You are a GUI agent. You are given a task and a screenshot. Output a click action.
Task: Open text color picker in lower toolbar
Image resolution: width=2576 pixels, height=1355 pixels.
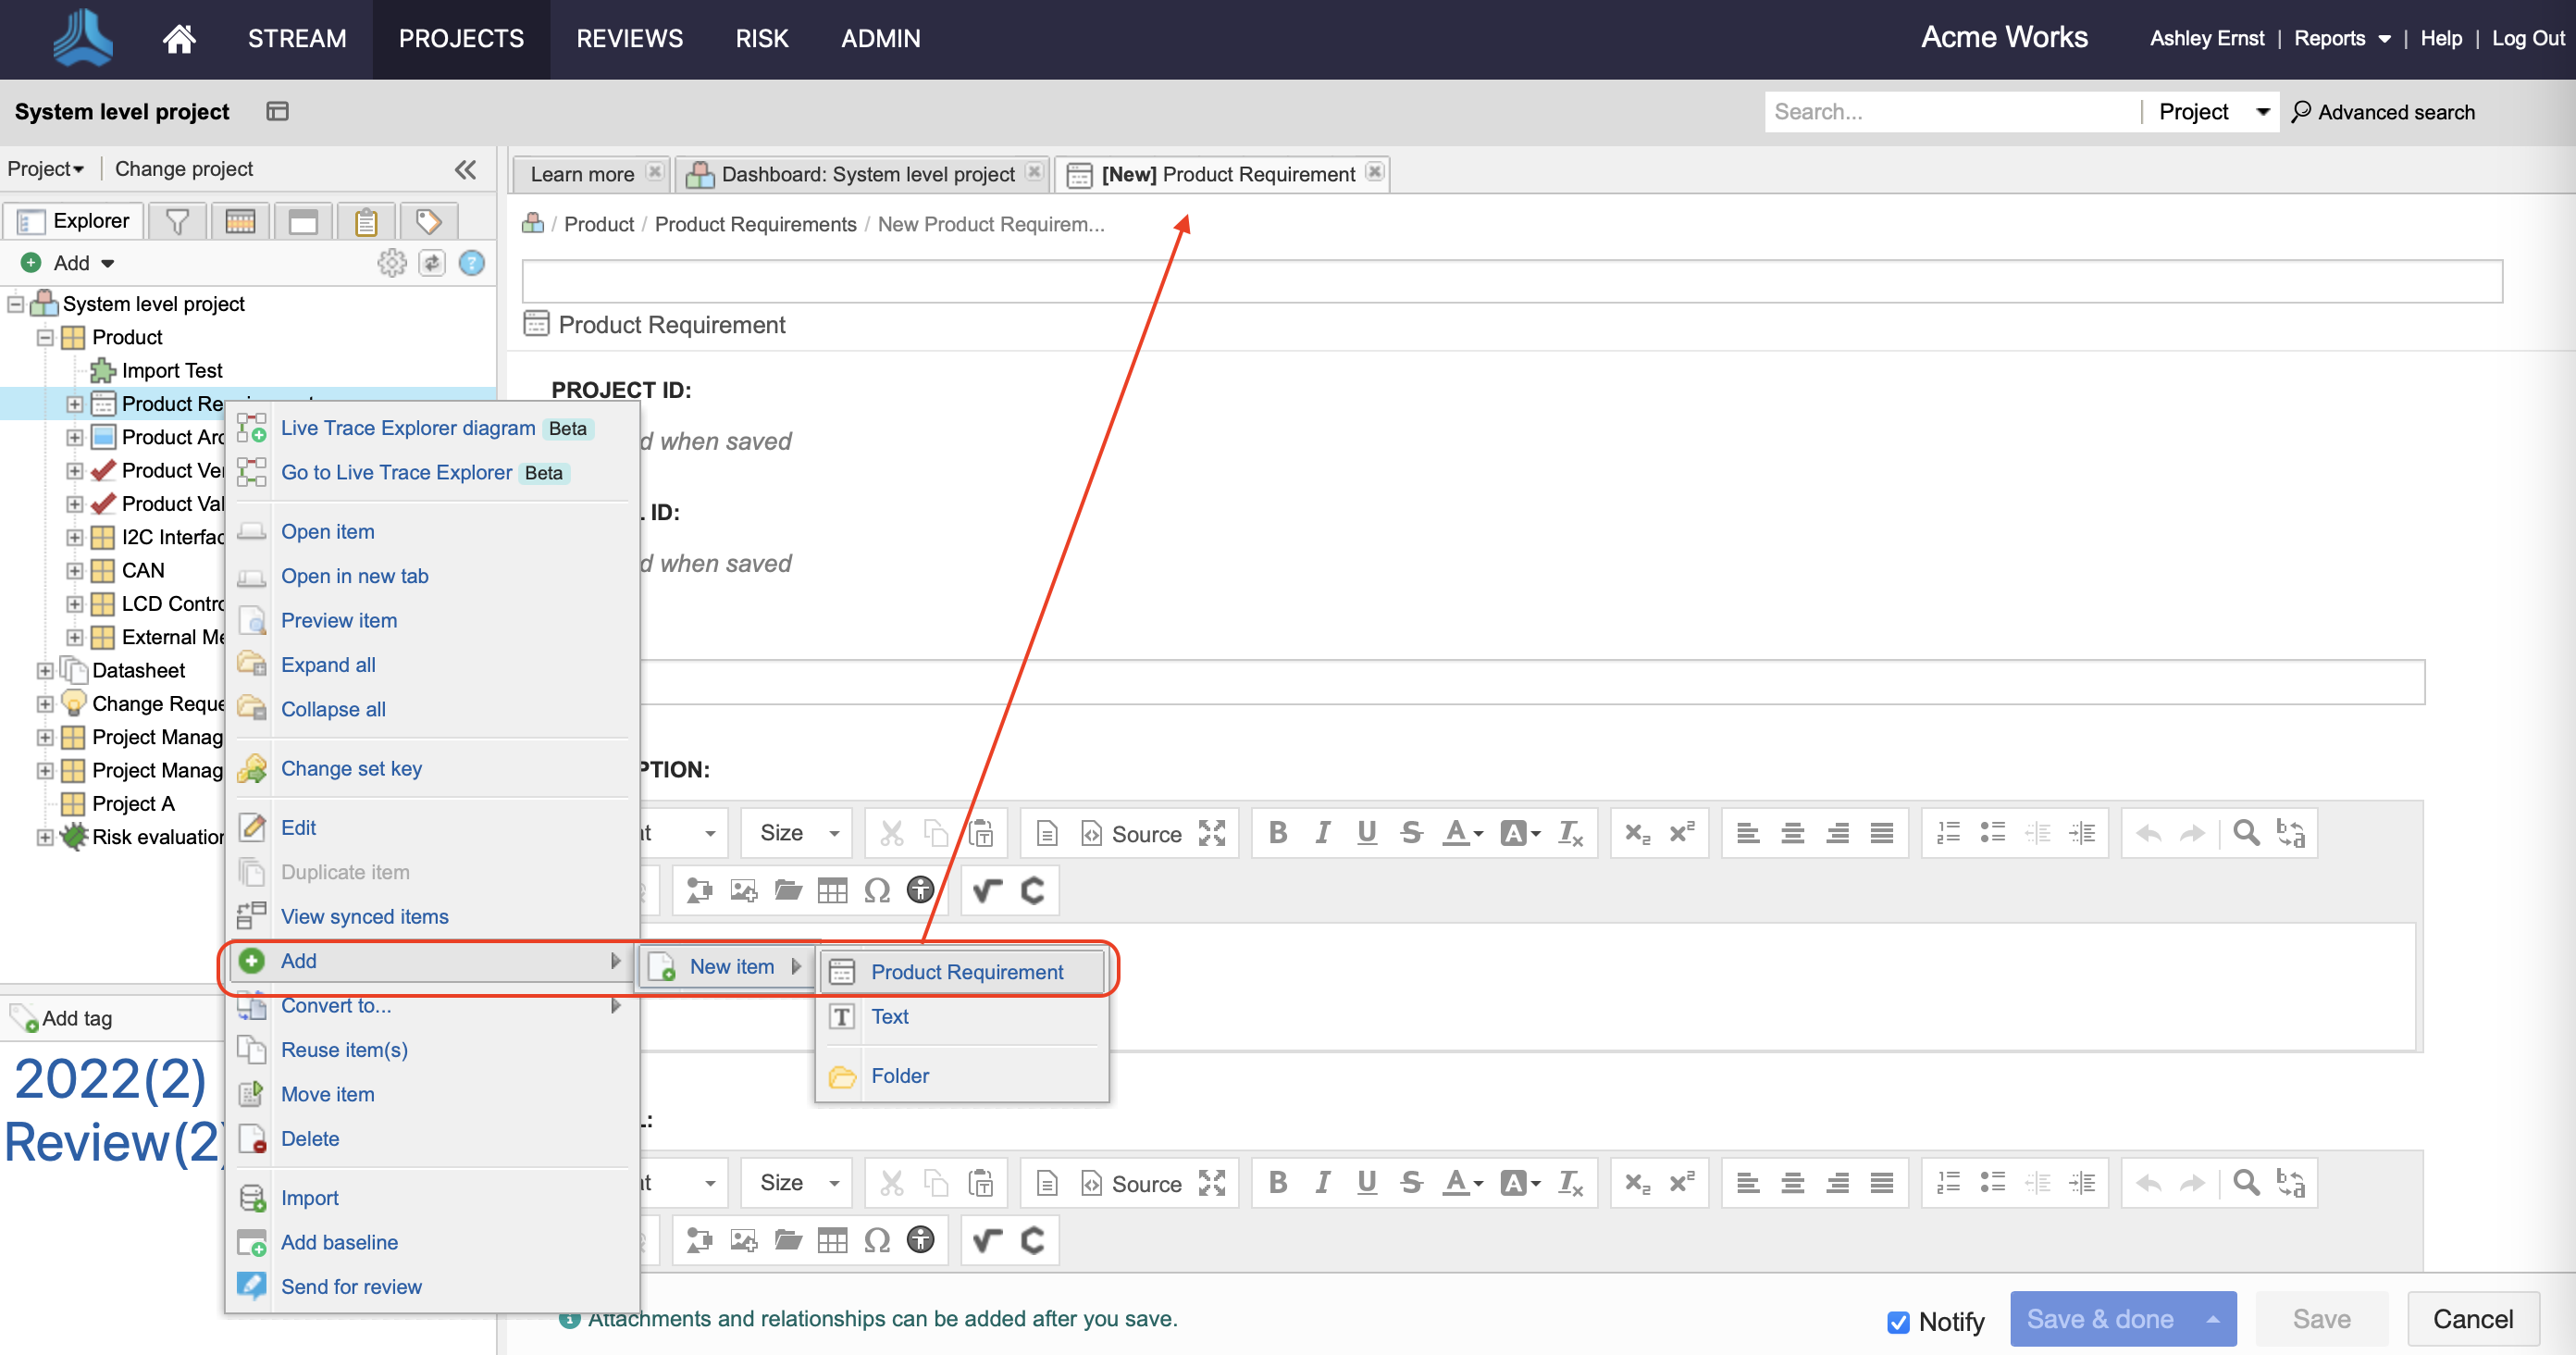click(1462, 1183)
